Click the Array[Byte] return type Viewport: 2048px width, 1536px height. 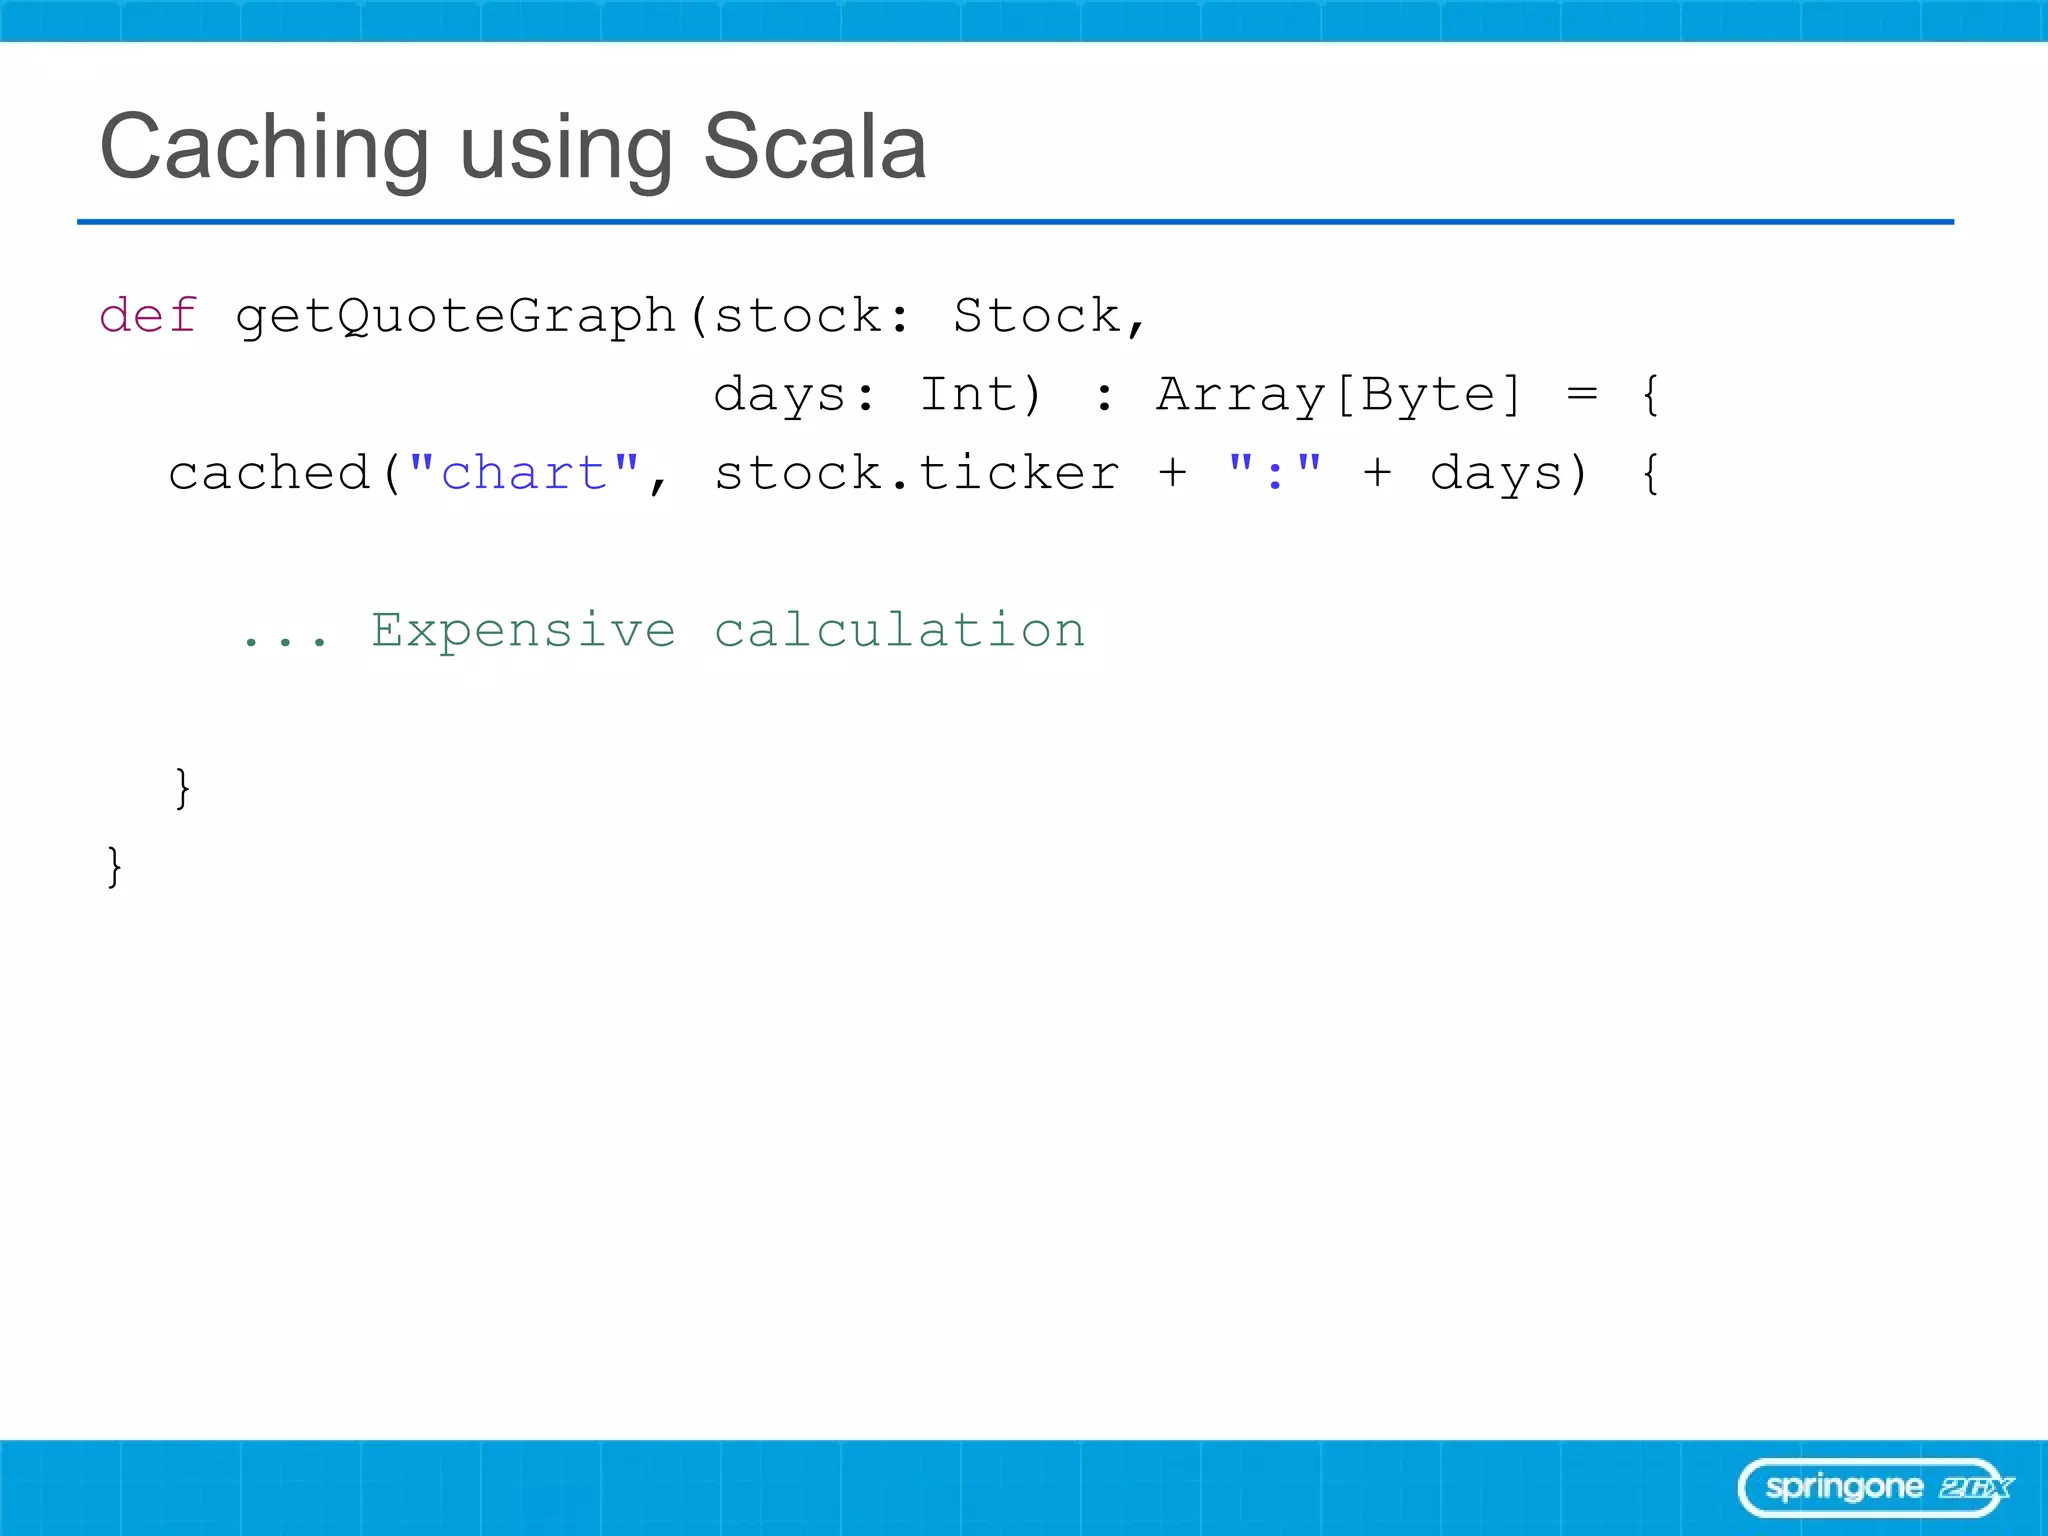[x=1339, y=395]
